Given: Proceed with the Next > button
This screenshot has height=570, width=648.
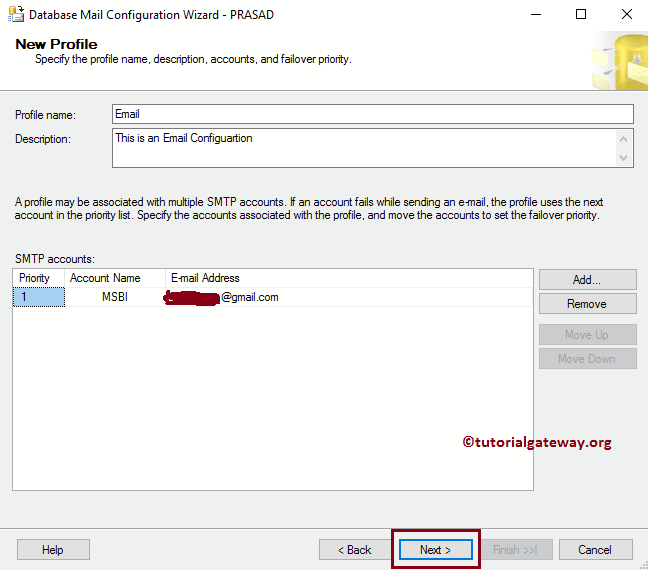Looking at the screenshot, I should pos(436,550).
